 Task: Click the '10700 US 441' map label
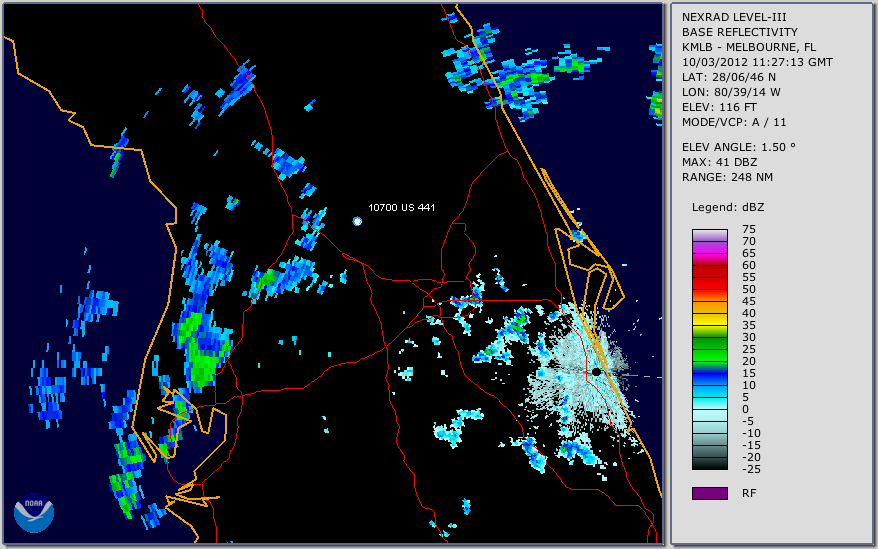(x=401, y=207)
